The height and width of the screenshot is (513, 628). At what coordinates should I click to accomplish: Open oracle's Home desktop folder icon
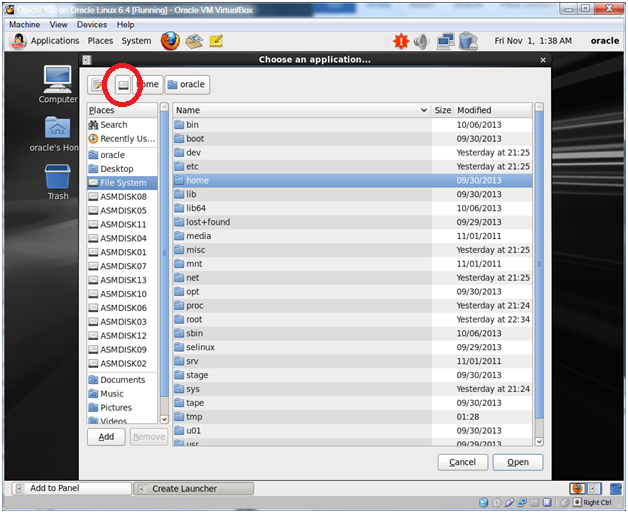tap(57, 129)
